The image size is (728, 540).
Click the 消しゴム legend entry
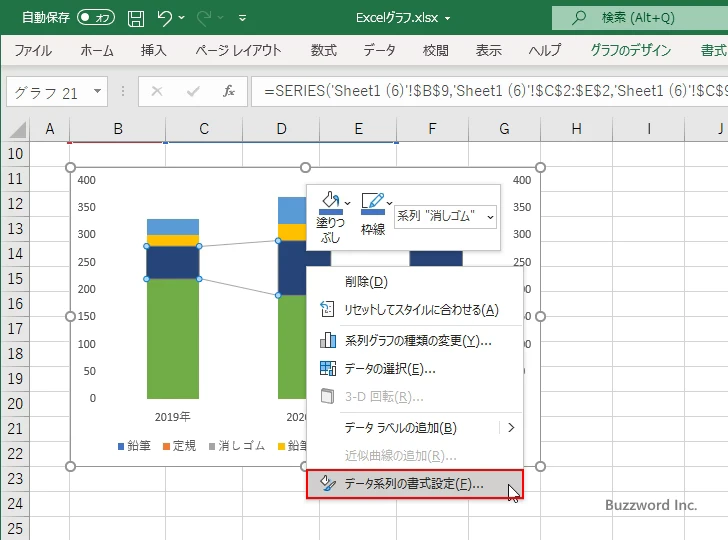[237, 446]
